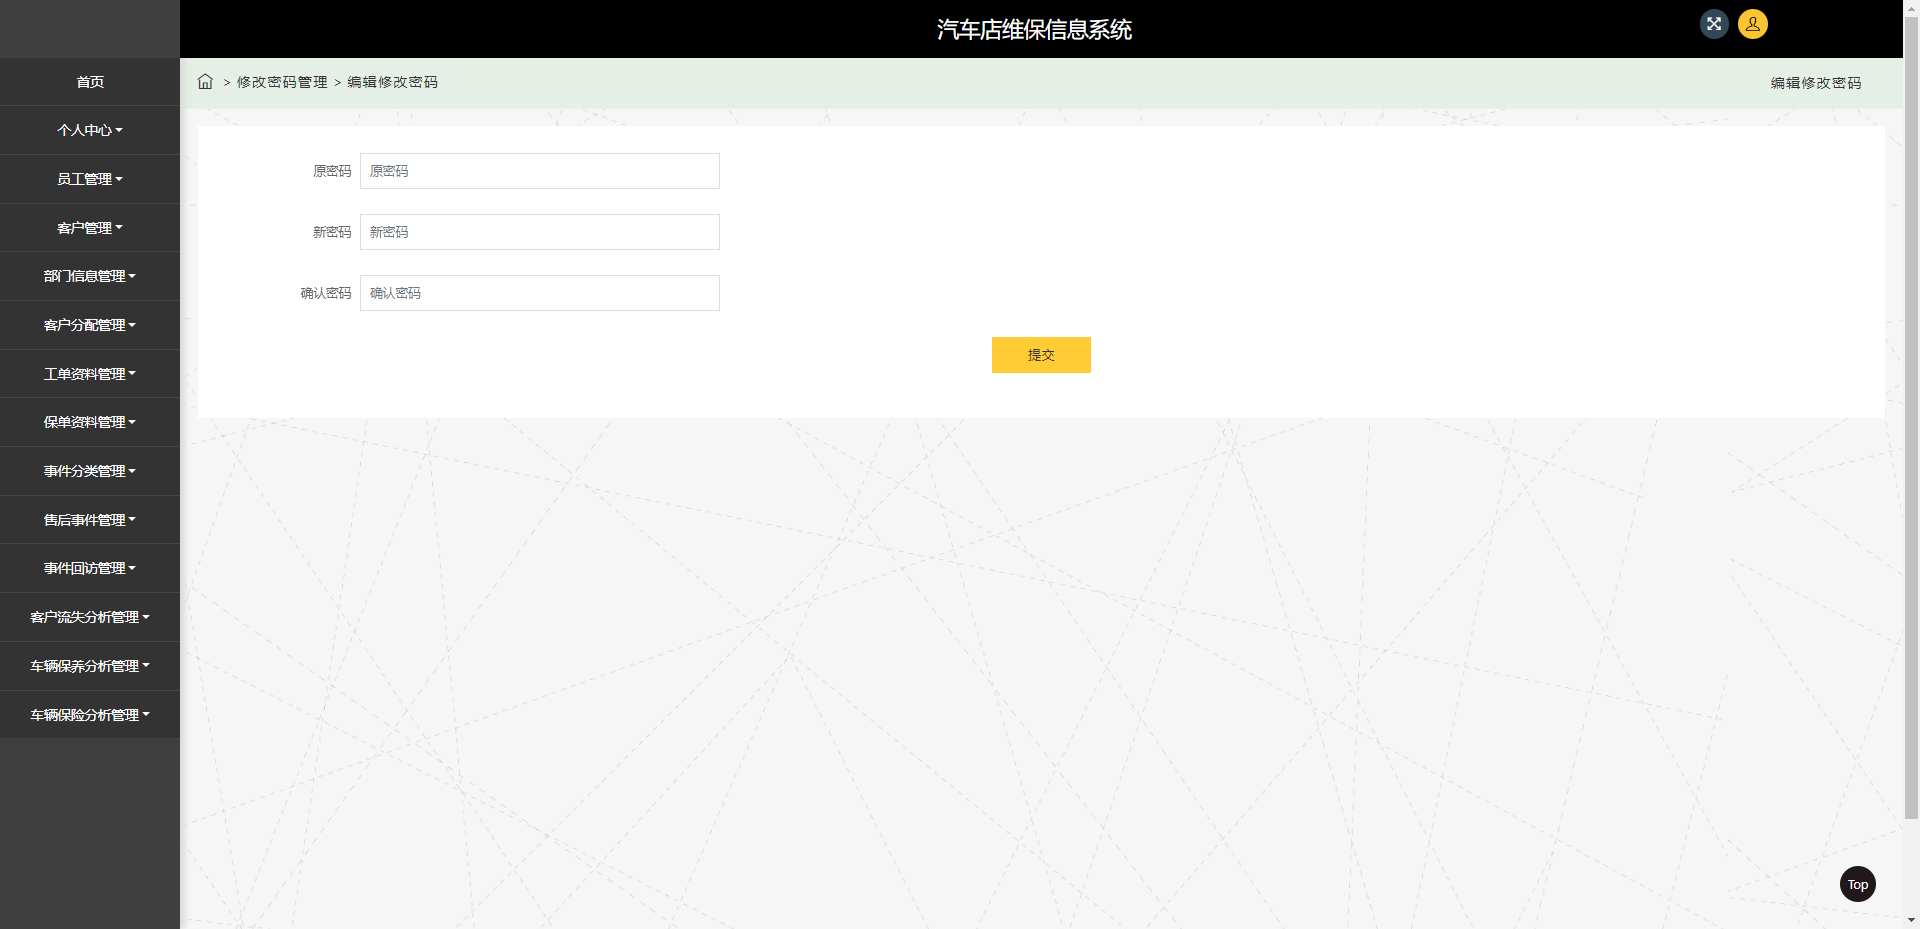Click 修改密码管理 breadcrumb link
This screenshot has height=929, width=1920.
282,82
